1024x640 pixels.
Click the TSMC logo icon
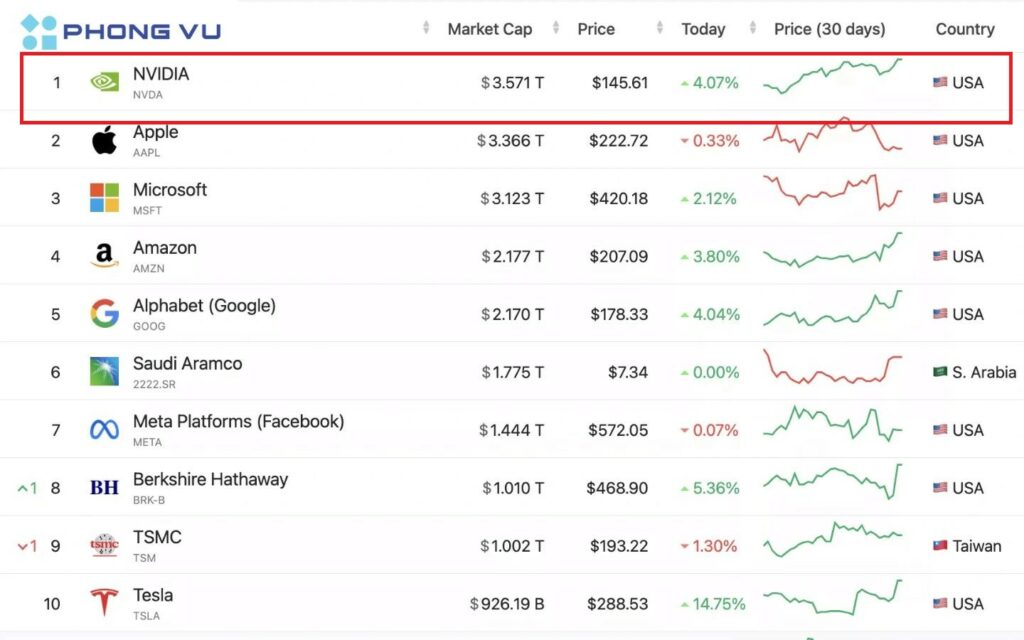coord(104,545)
